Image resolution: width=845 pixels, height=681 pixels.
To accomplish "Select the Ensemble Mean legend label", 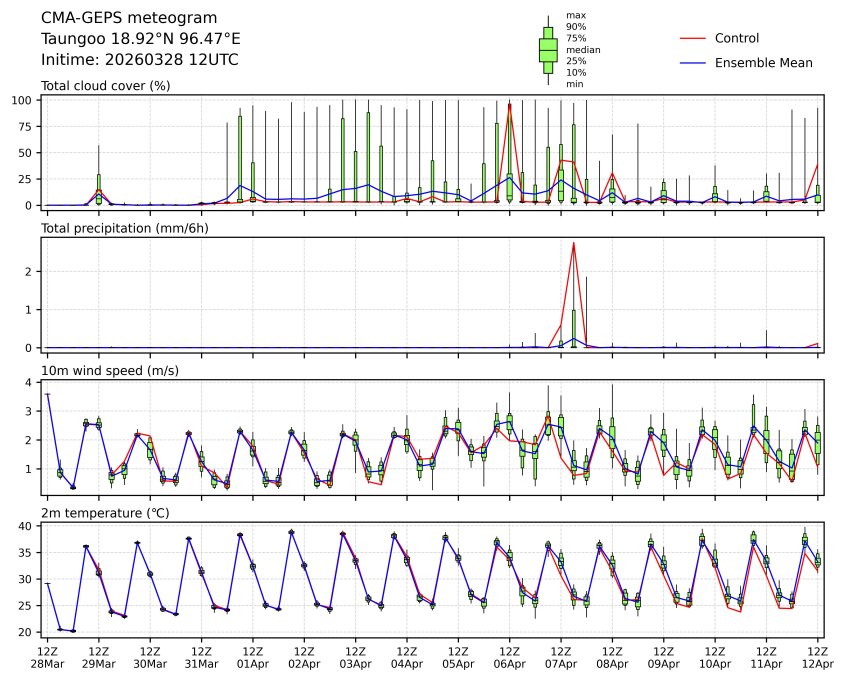I will pyautogui.click(x=763, y=62).
